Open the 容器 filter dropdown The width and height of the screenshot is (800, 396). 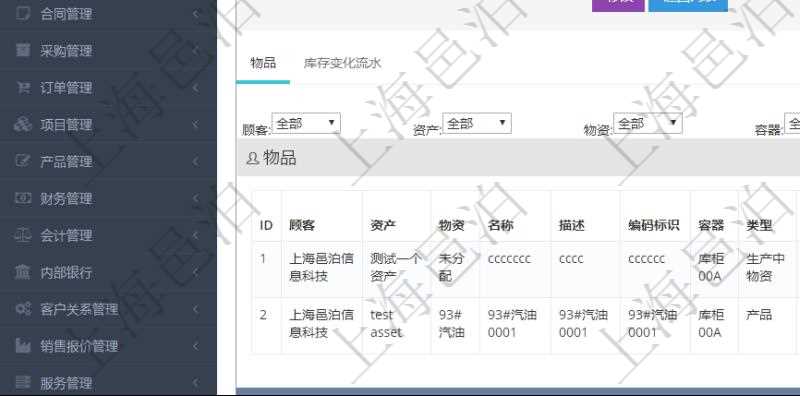coord(792,123)
